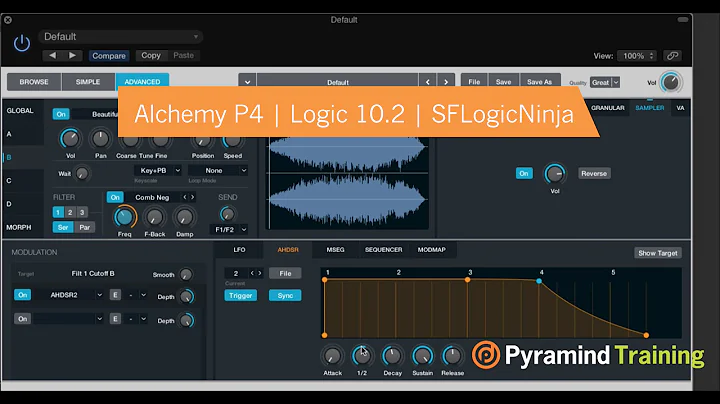Image resolution: width=720 pixels, height=404 pixels.
Task: Switch to the BROWSE view tab
Action: [34, 82]
